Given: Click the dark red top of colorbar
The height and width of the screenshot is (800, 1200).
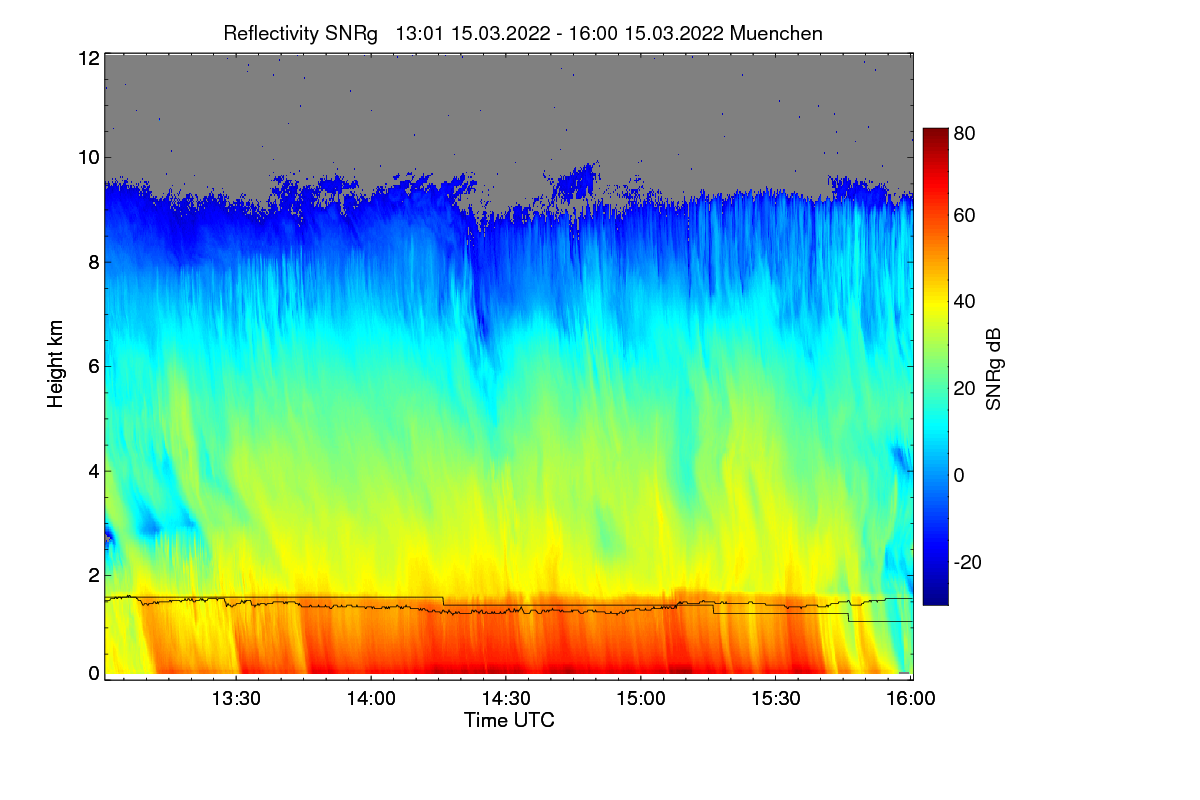Looking at the screenshot, I should (x=934, y=135).
